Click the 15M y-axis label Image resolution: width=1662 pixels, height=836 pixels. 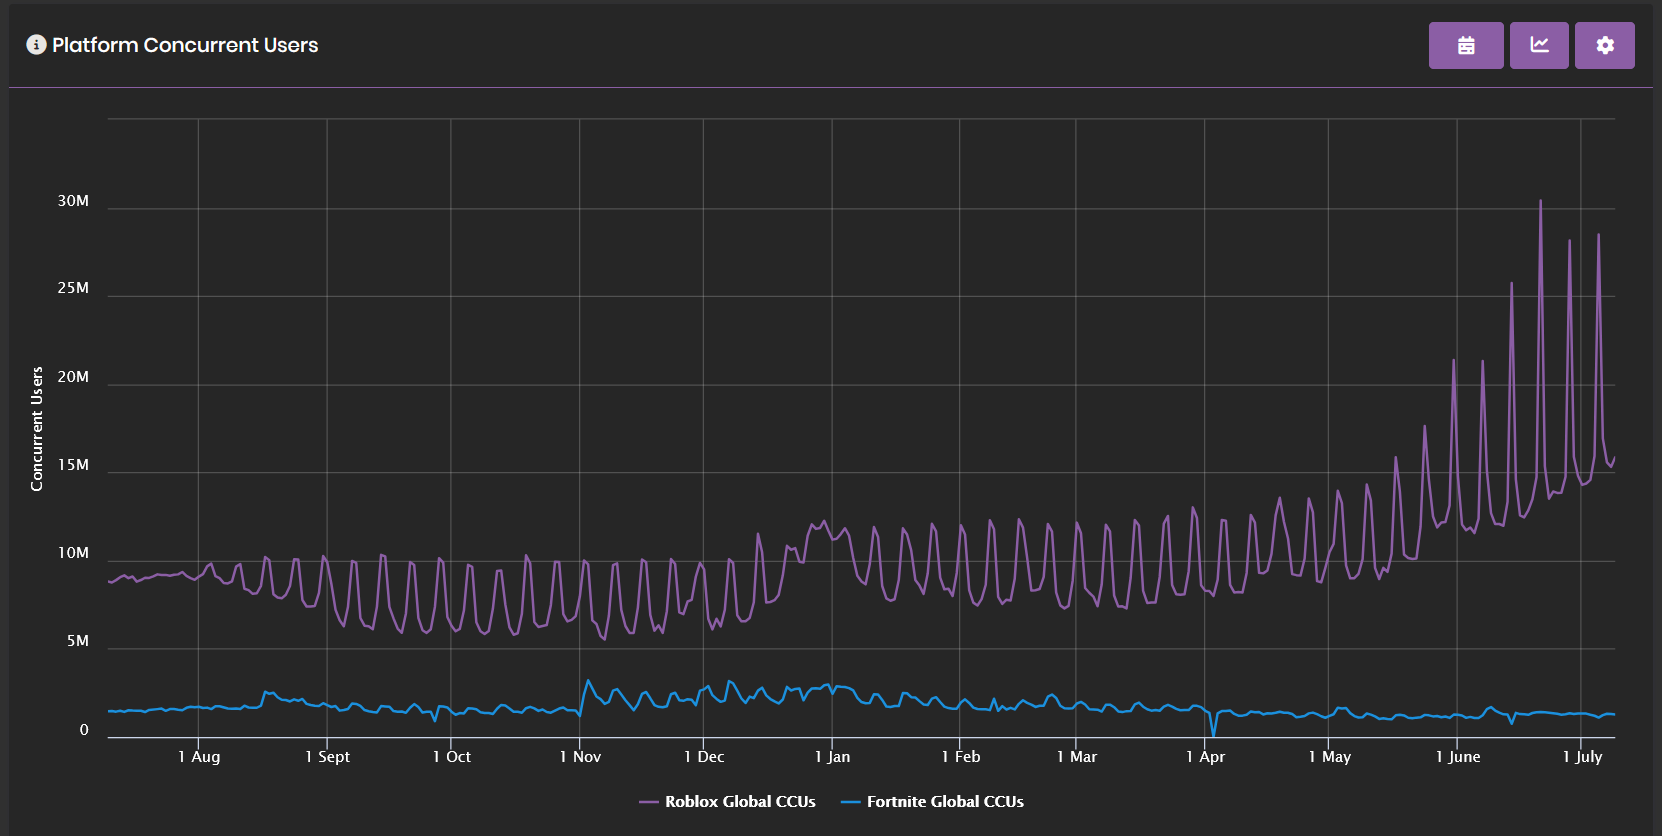73,465
